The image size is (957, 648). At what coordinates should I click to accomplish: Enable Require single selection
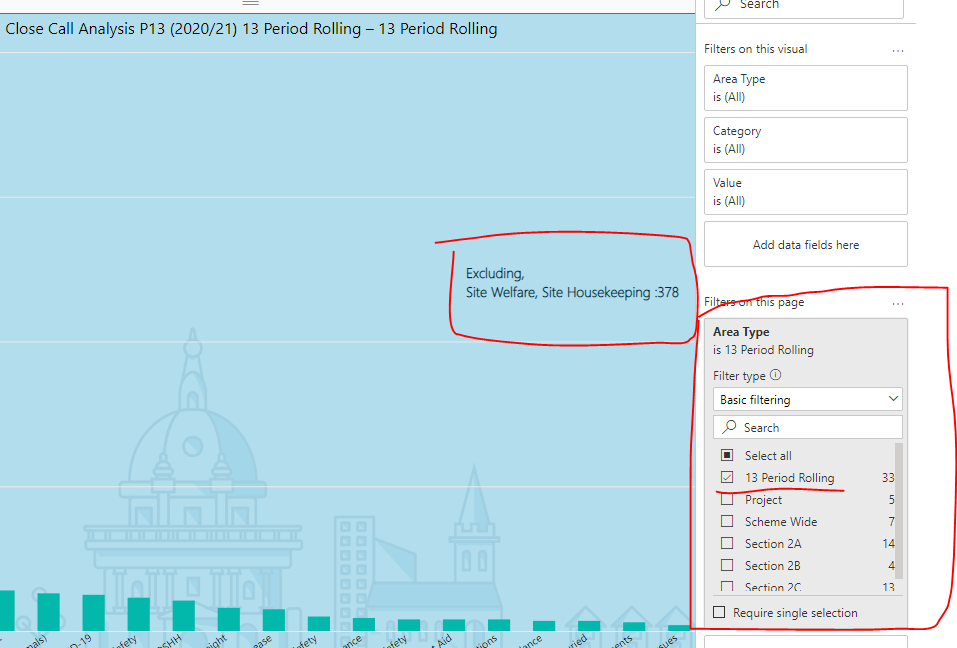pyautogui.click(x=720, y=612)
